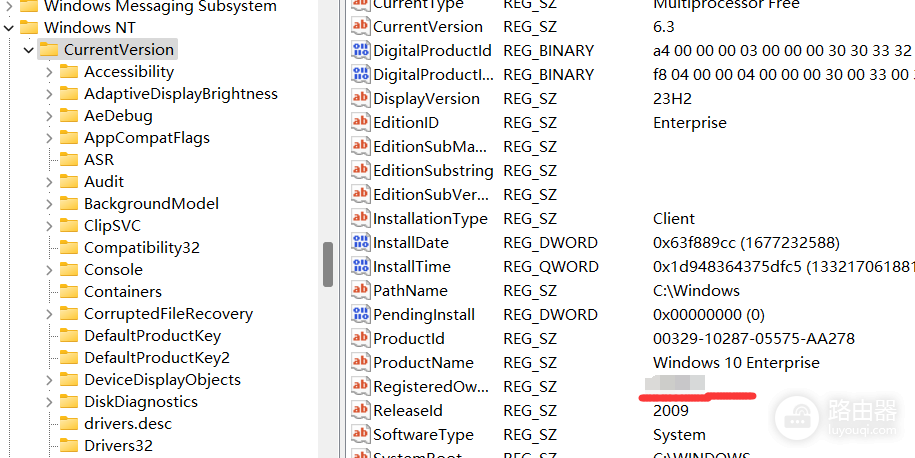Click REG_QWORD type of InstallTime
This screenshot has height=458, width=915.
point(551,267)
